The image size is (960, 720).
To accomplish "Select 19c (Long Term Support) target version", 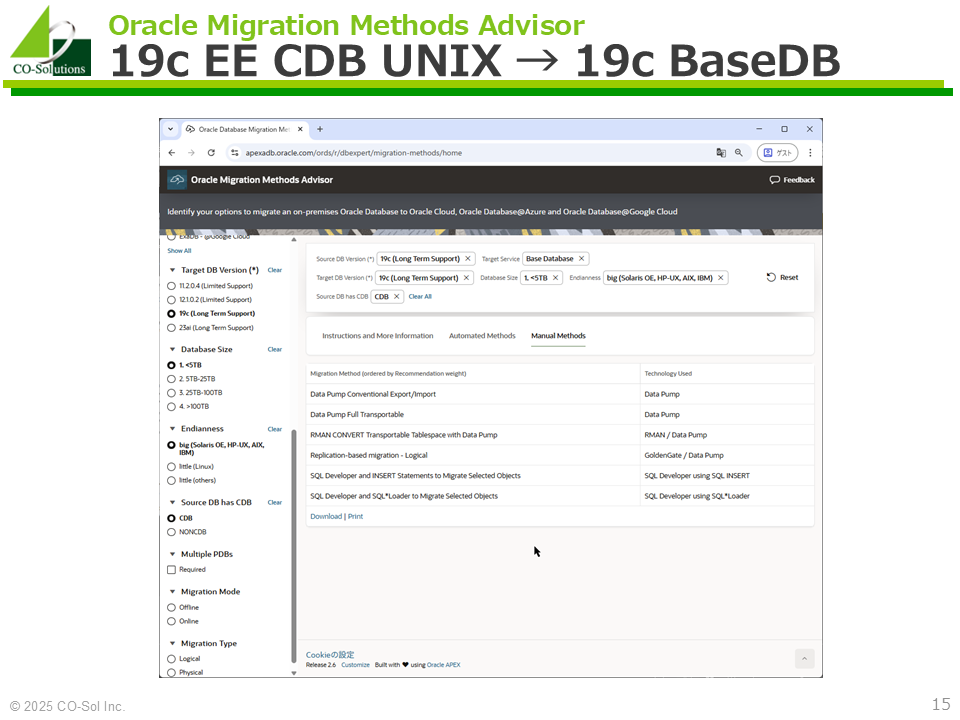I will pyautogui.click(x=171, y=313).
